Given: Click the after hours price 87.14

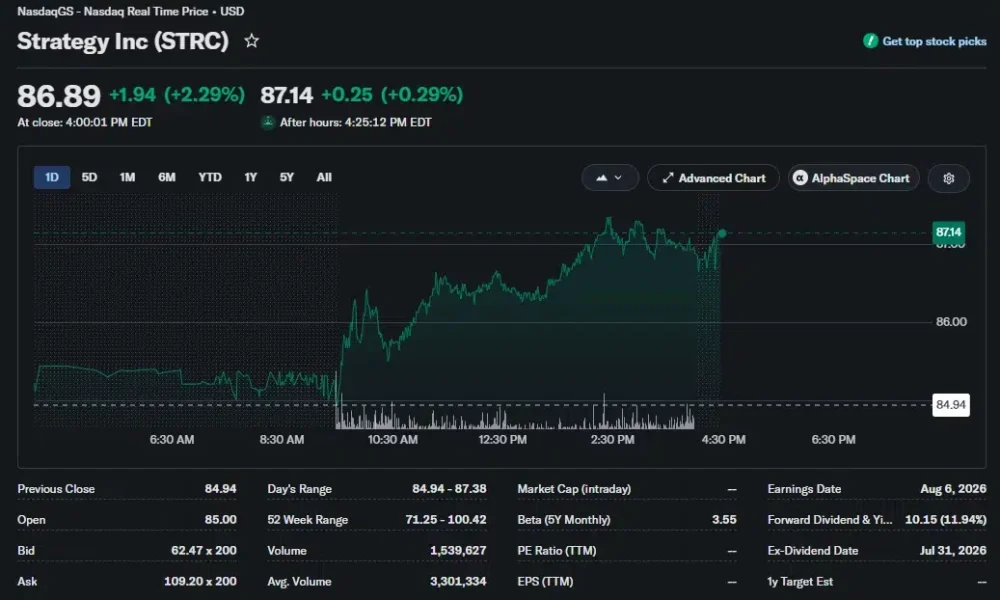Looking at the screenshot, I should [x=286, y=95].
